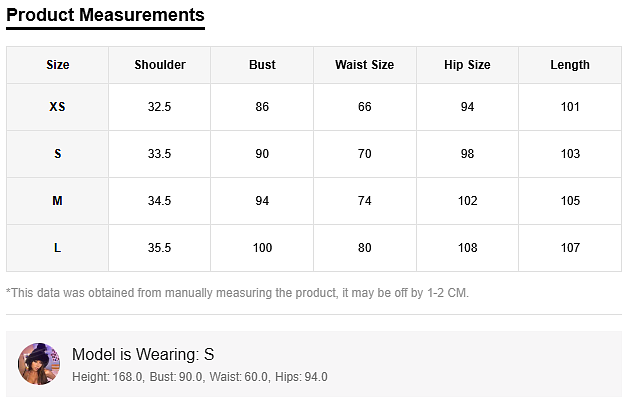The height and width of the screenshot is (410, 626).
Task: Select the L length value 107
Action: pos(570,248)
